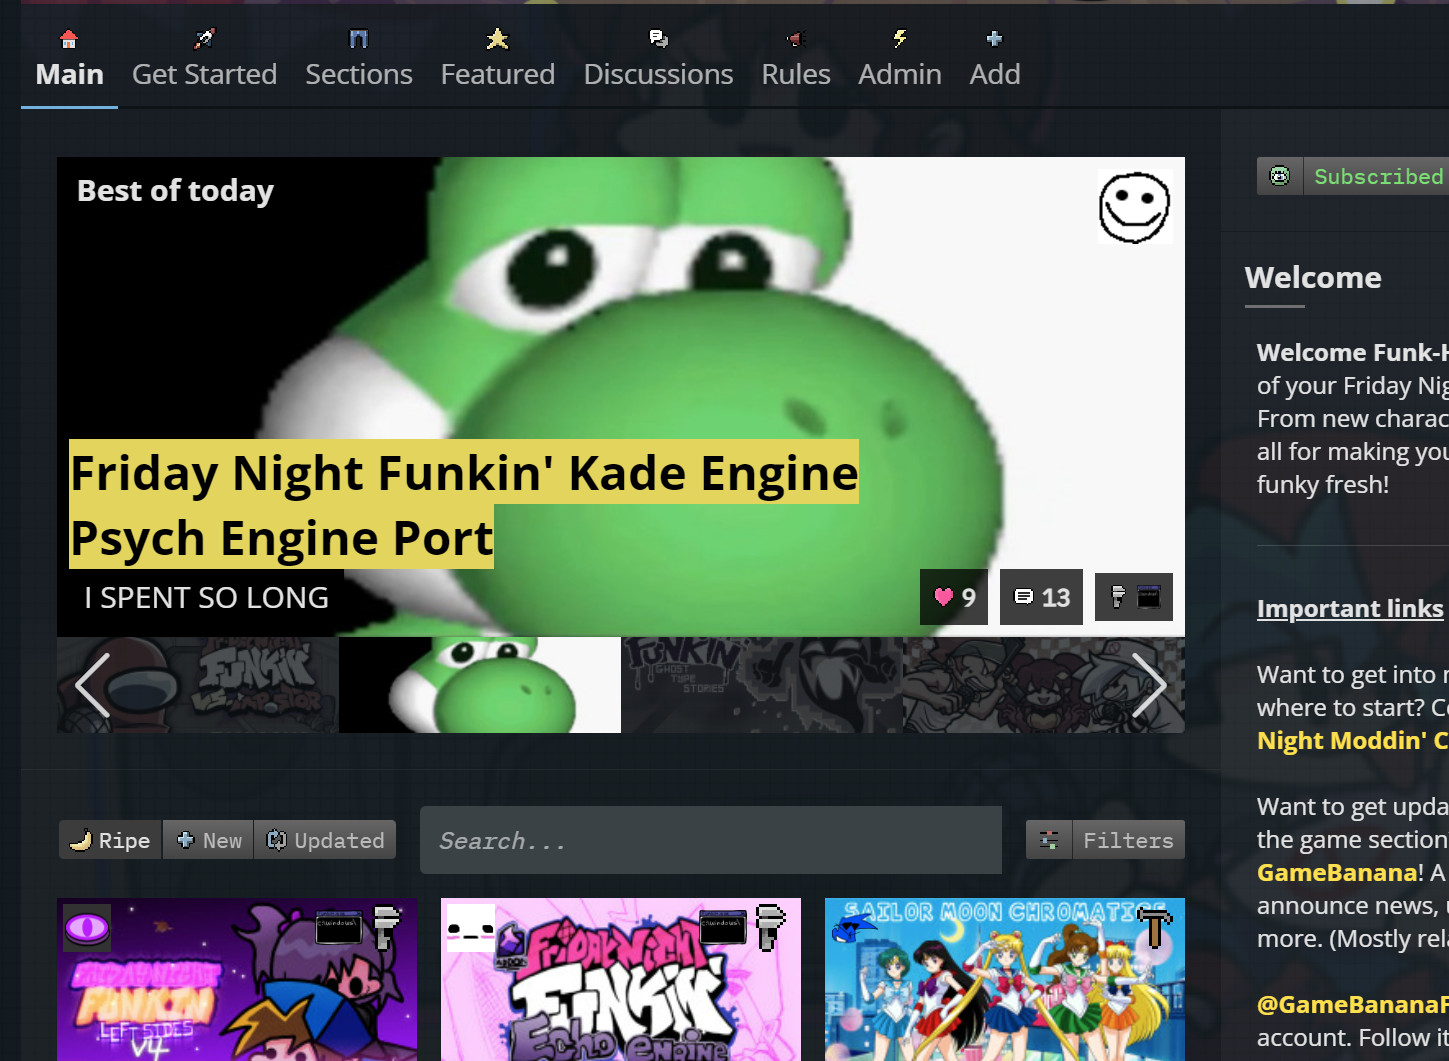Click the smiley face icon on the banner
The image size is (1449, 1061).
pos(1135,205)
